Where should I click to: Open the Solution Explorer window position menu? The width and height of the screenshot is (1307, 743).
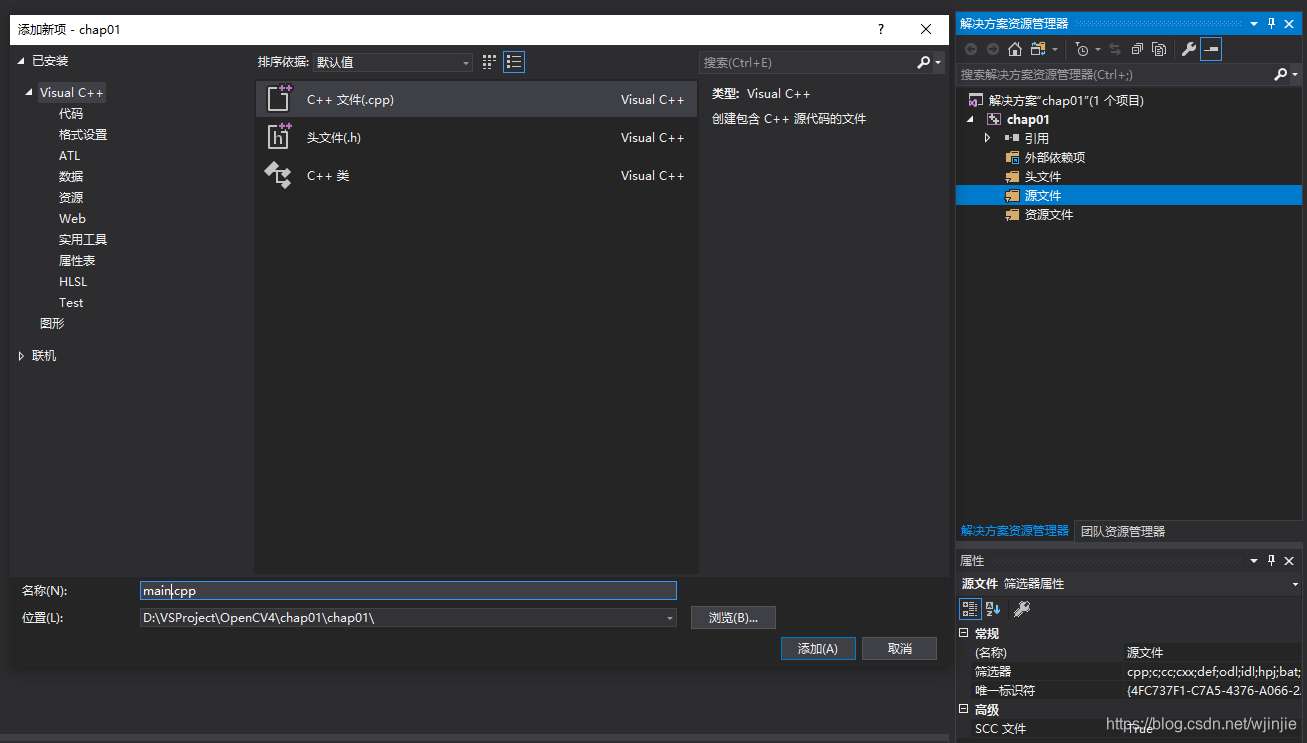(x=1254, y=23)
